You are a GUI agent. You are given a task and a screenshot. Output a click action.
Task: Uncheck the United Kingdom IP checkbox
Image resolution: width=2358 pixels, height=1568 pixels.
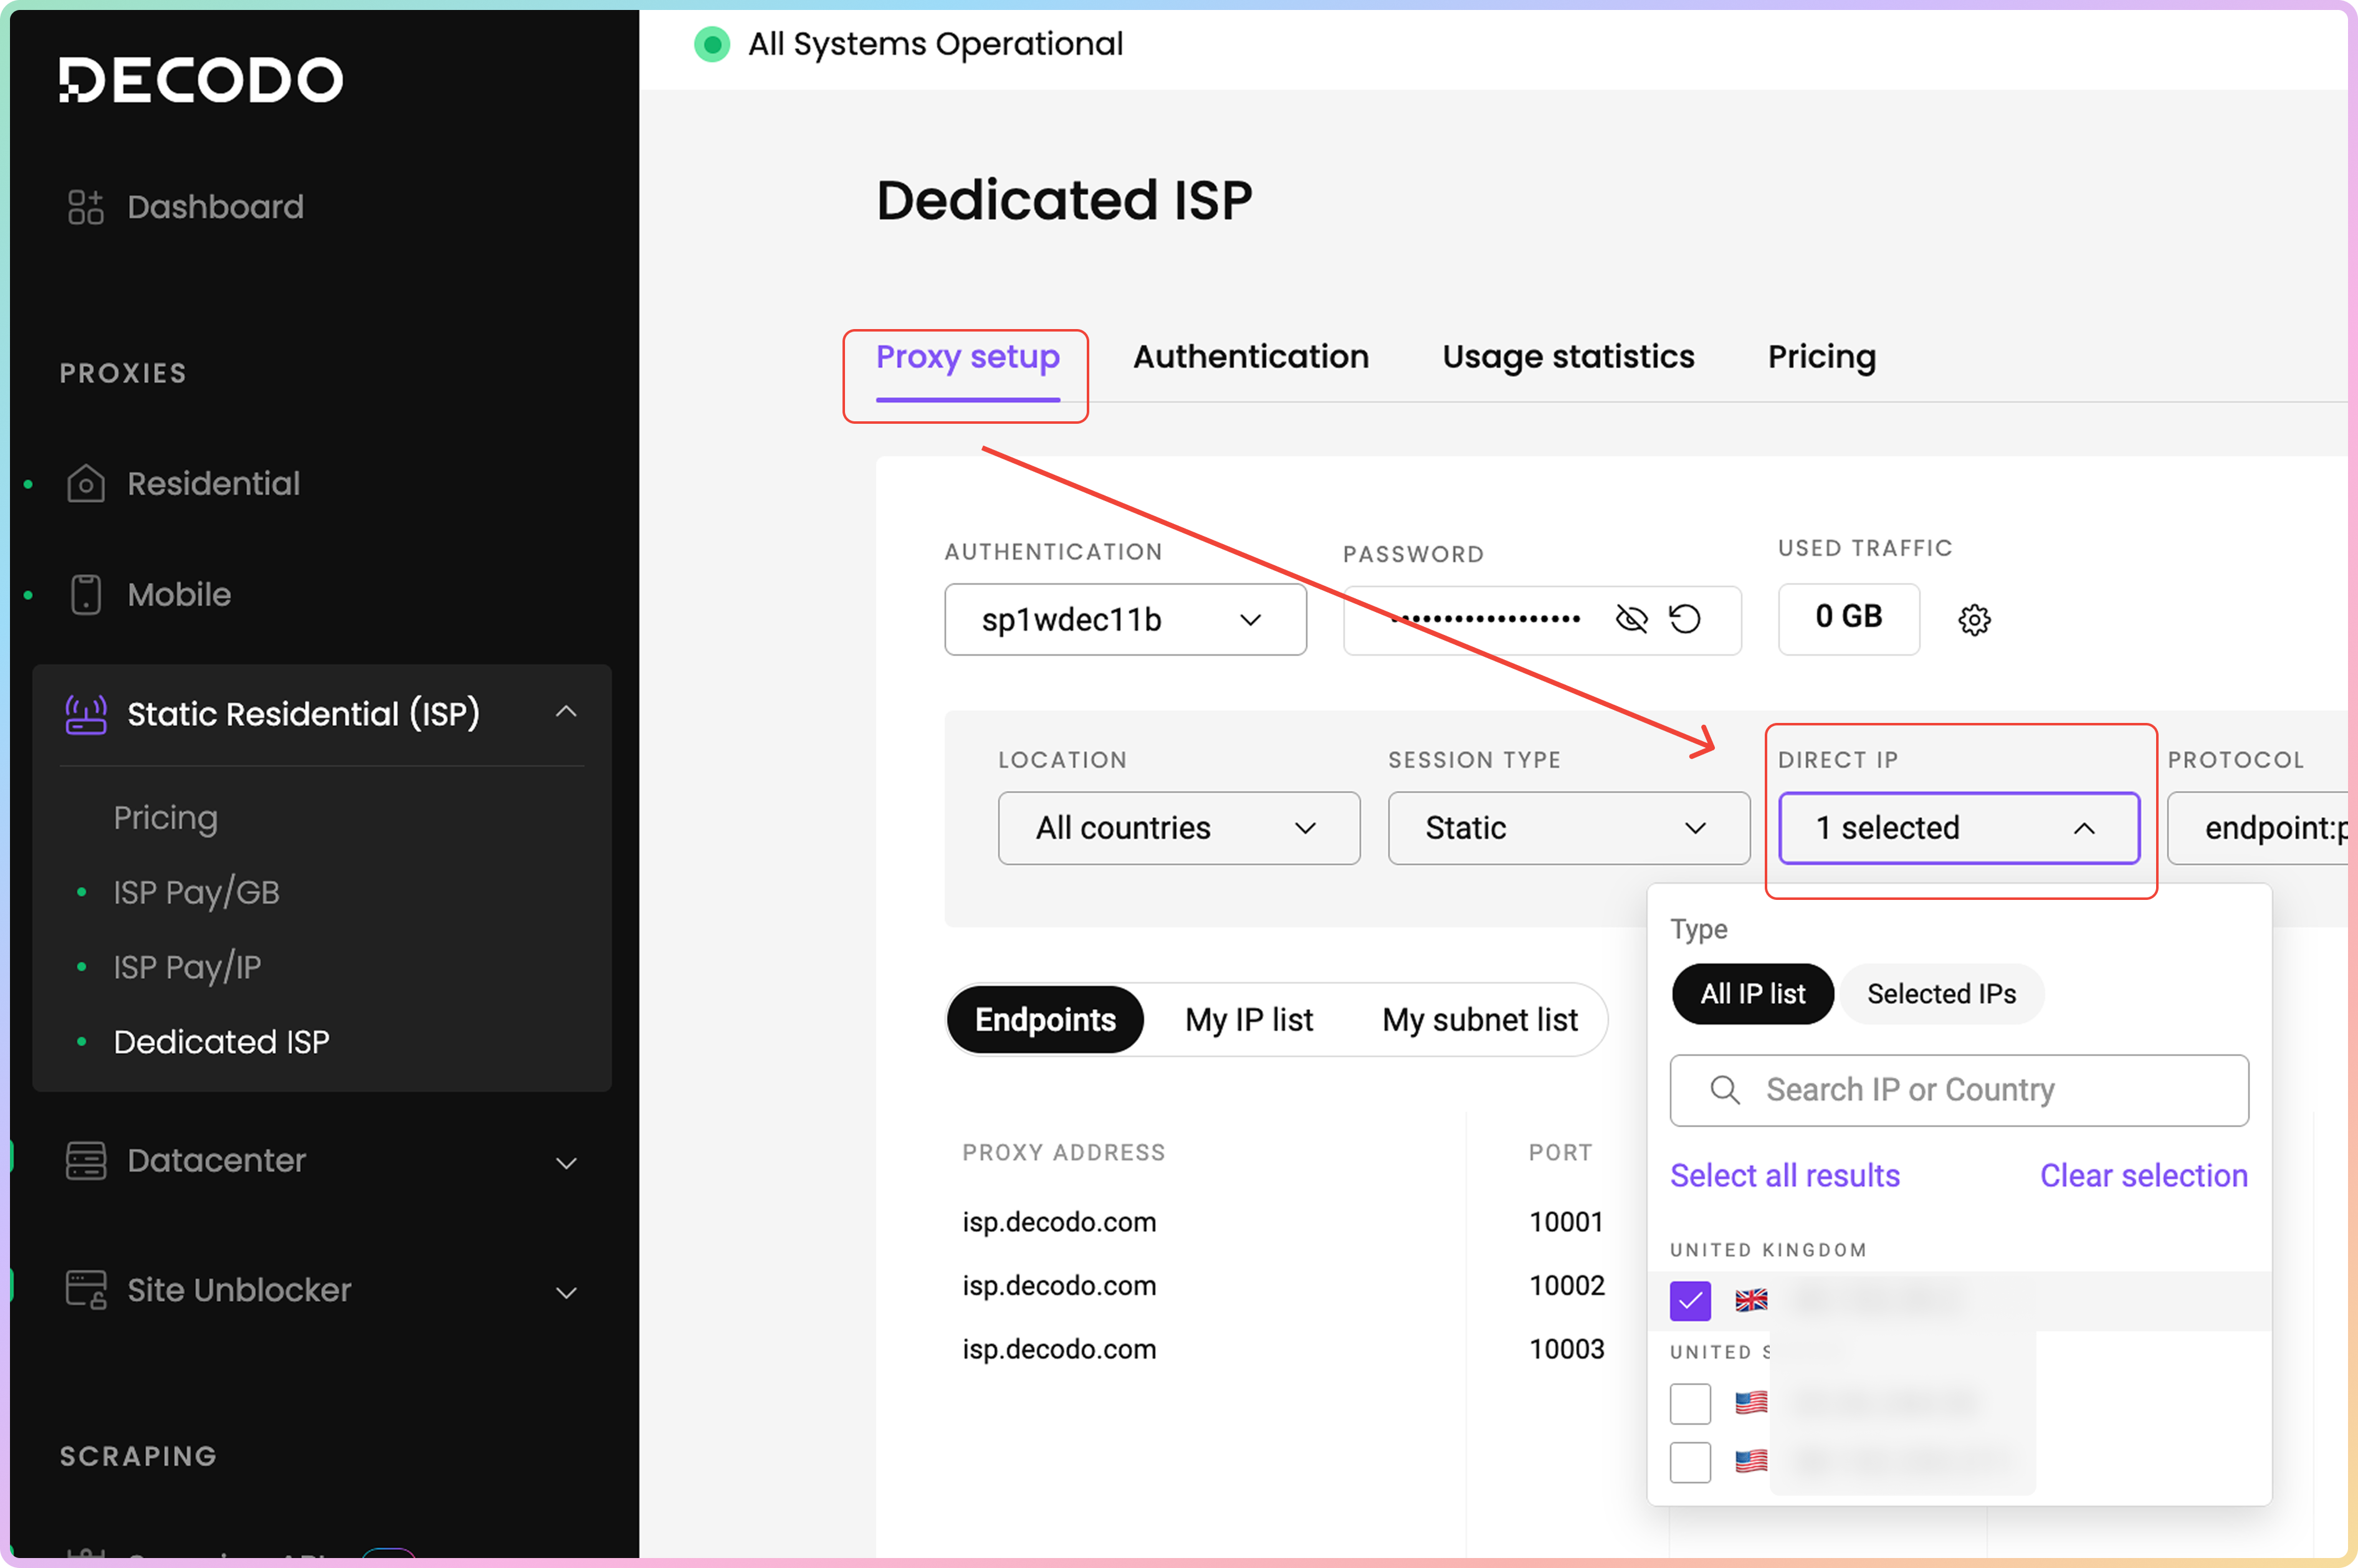(x=1690, y=1301)
